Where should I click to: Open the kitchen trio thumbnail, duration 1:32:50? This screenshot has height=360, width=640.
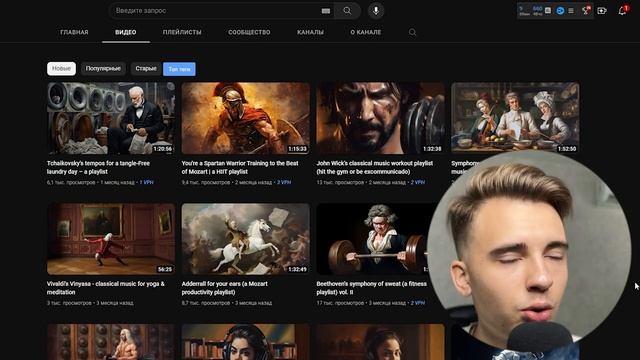(x=515, y=118)
